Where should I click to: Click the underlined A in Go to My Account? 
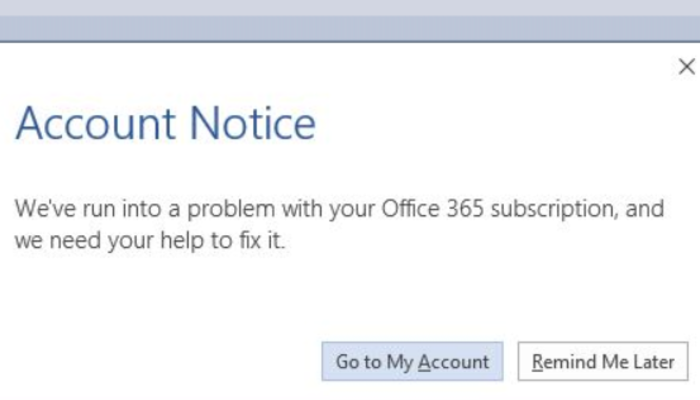pos(425,362)
